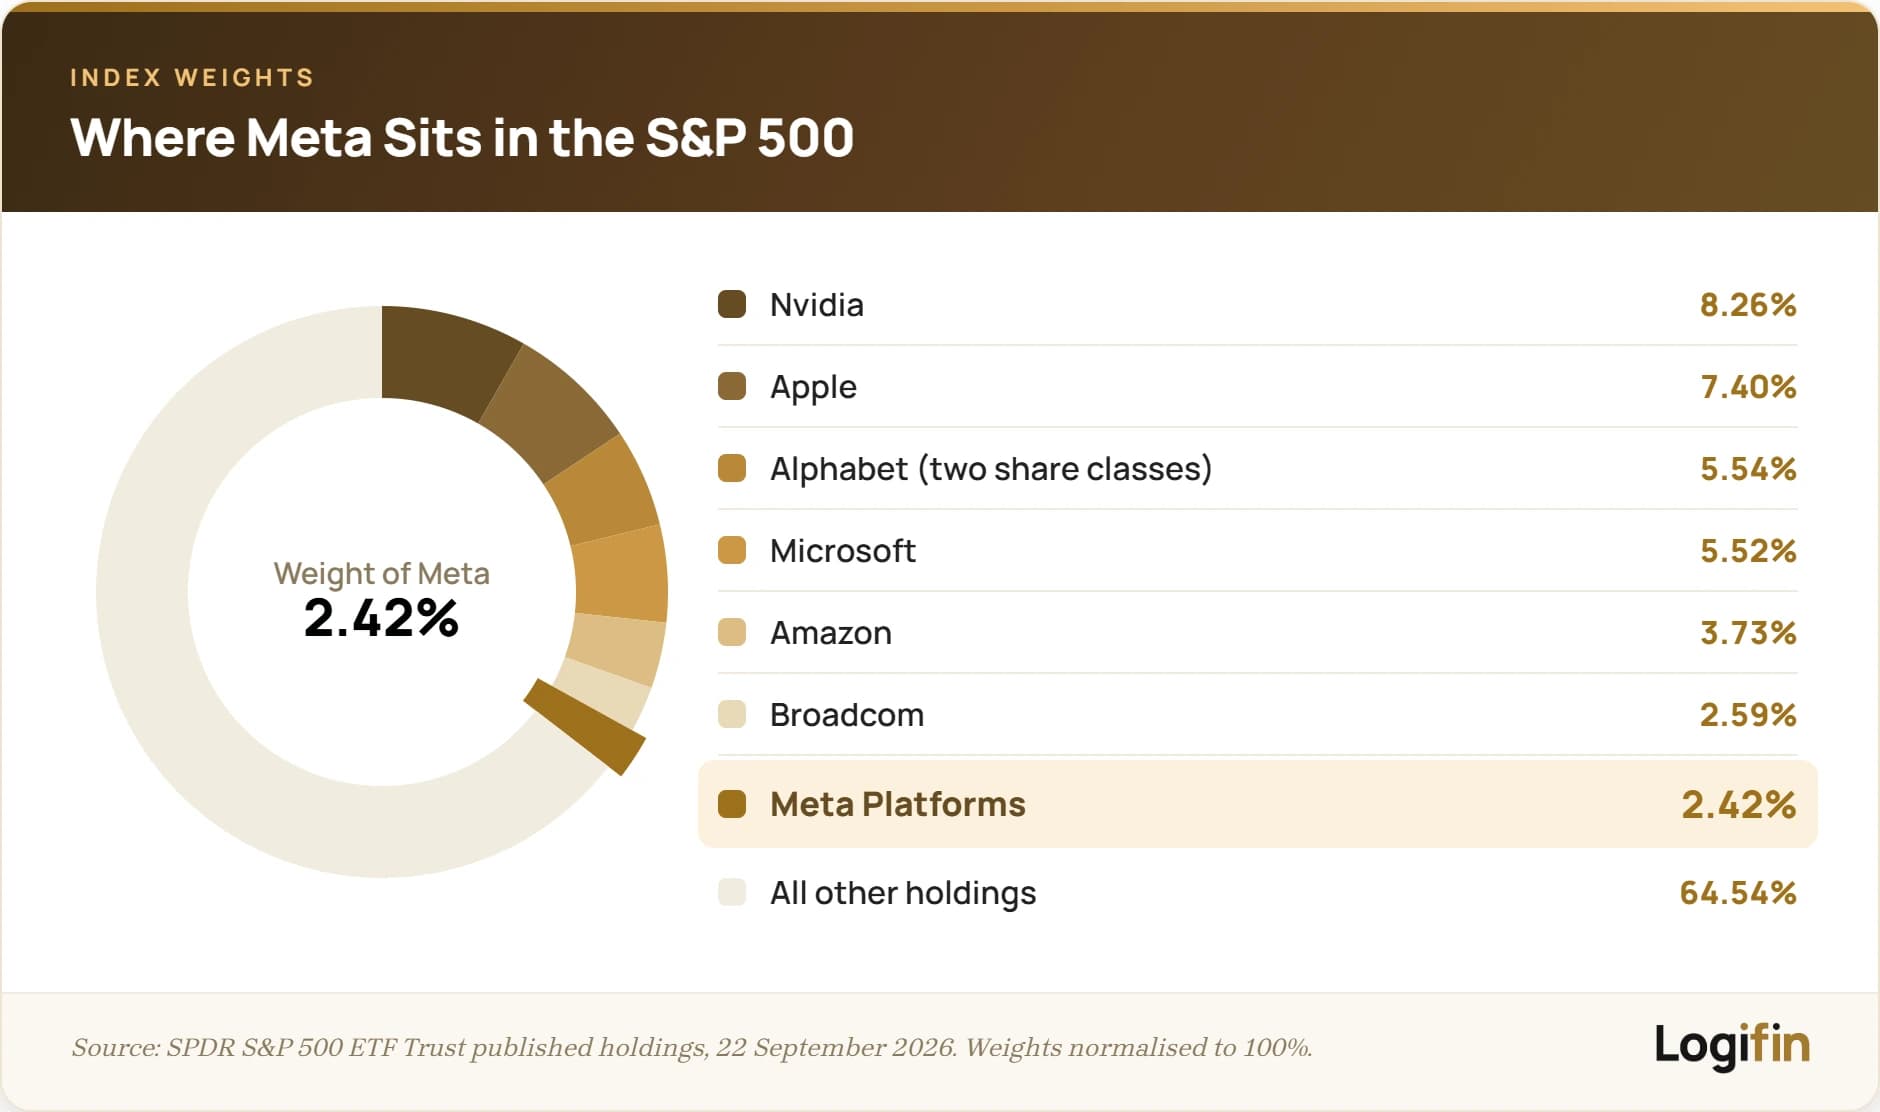
Task: Click the SPDR source citation text
Action: pyautogui.click(x=691, y=1047)
